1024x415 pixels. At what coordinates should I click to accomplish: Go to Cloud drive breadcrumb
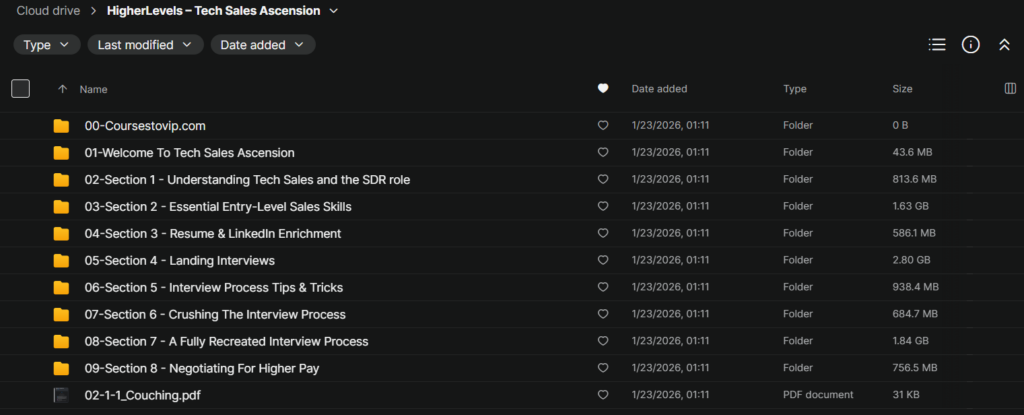[x=49, y=11]
